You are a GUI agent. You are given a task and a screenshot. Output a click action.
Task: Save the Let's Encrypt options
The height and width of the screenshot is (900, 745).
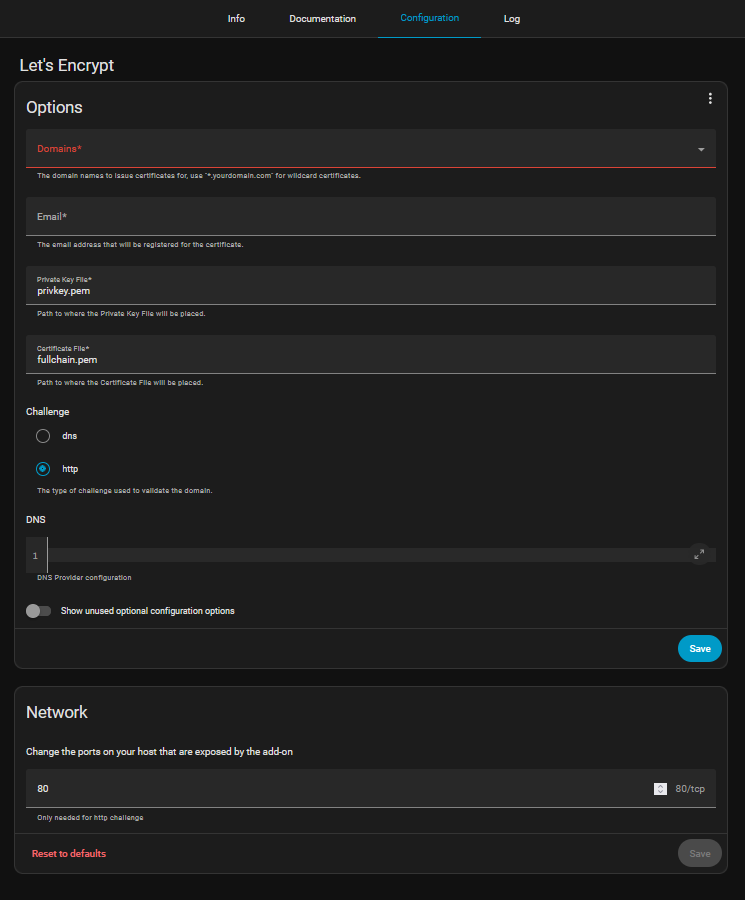point(699,649)
